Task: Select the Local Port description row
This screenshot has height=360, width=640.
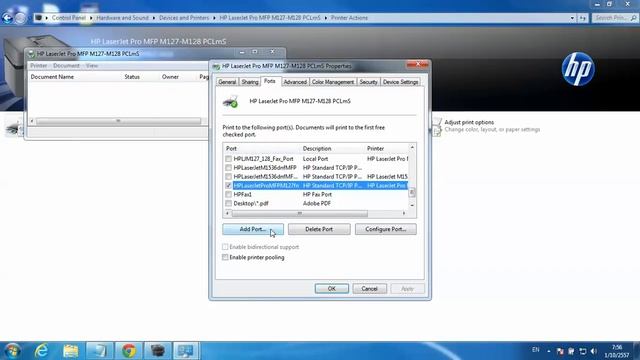Action: coord(315,159)
